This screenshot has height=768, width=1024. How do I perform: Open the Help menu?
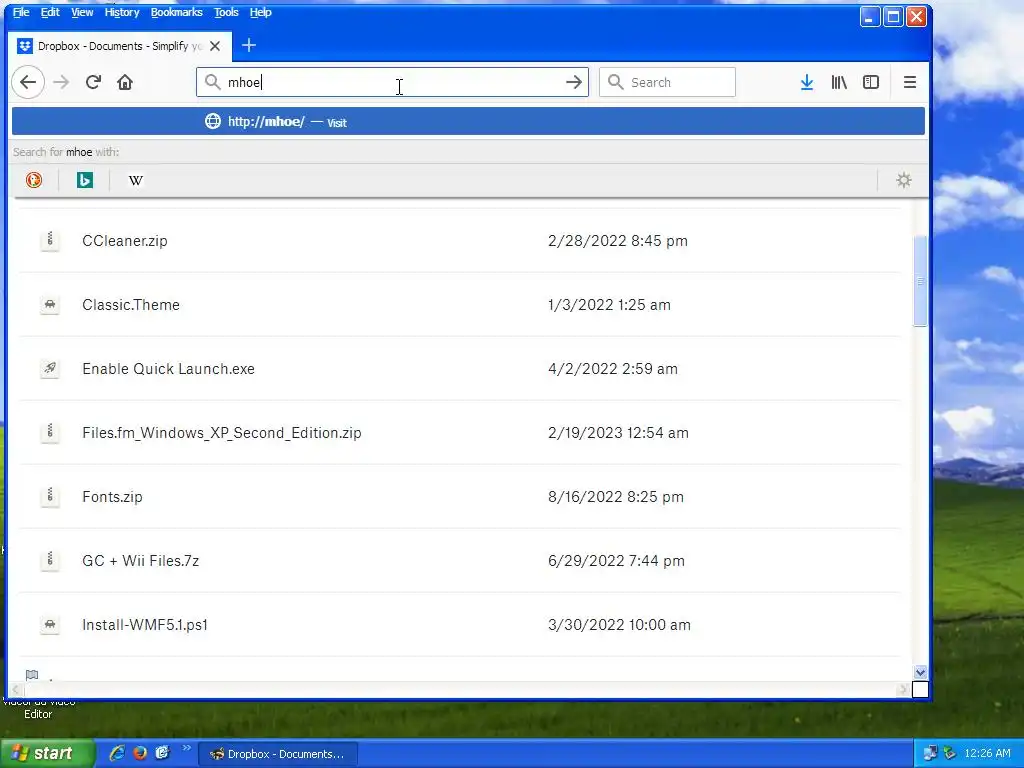(260, 12)
